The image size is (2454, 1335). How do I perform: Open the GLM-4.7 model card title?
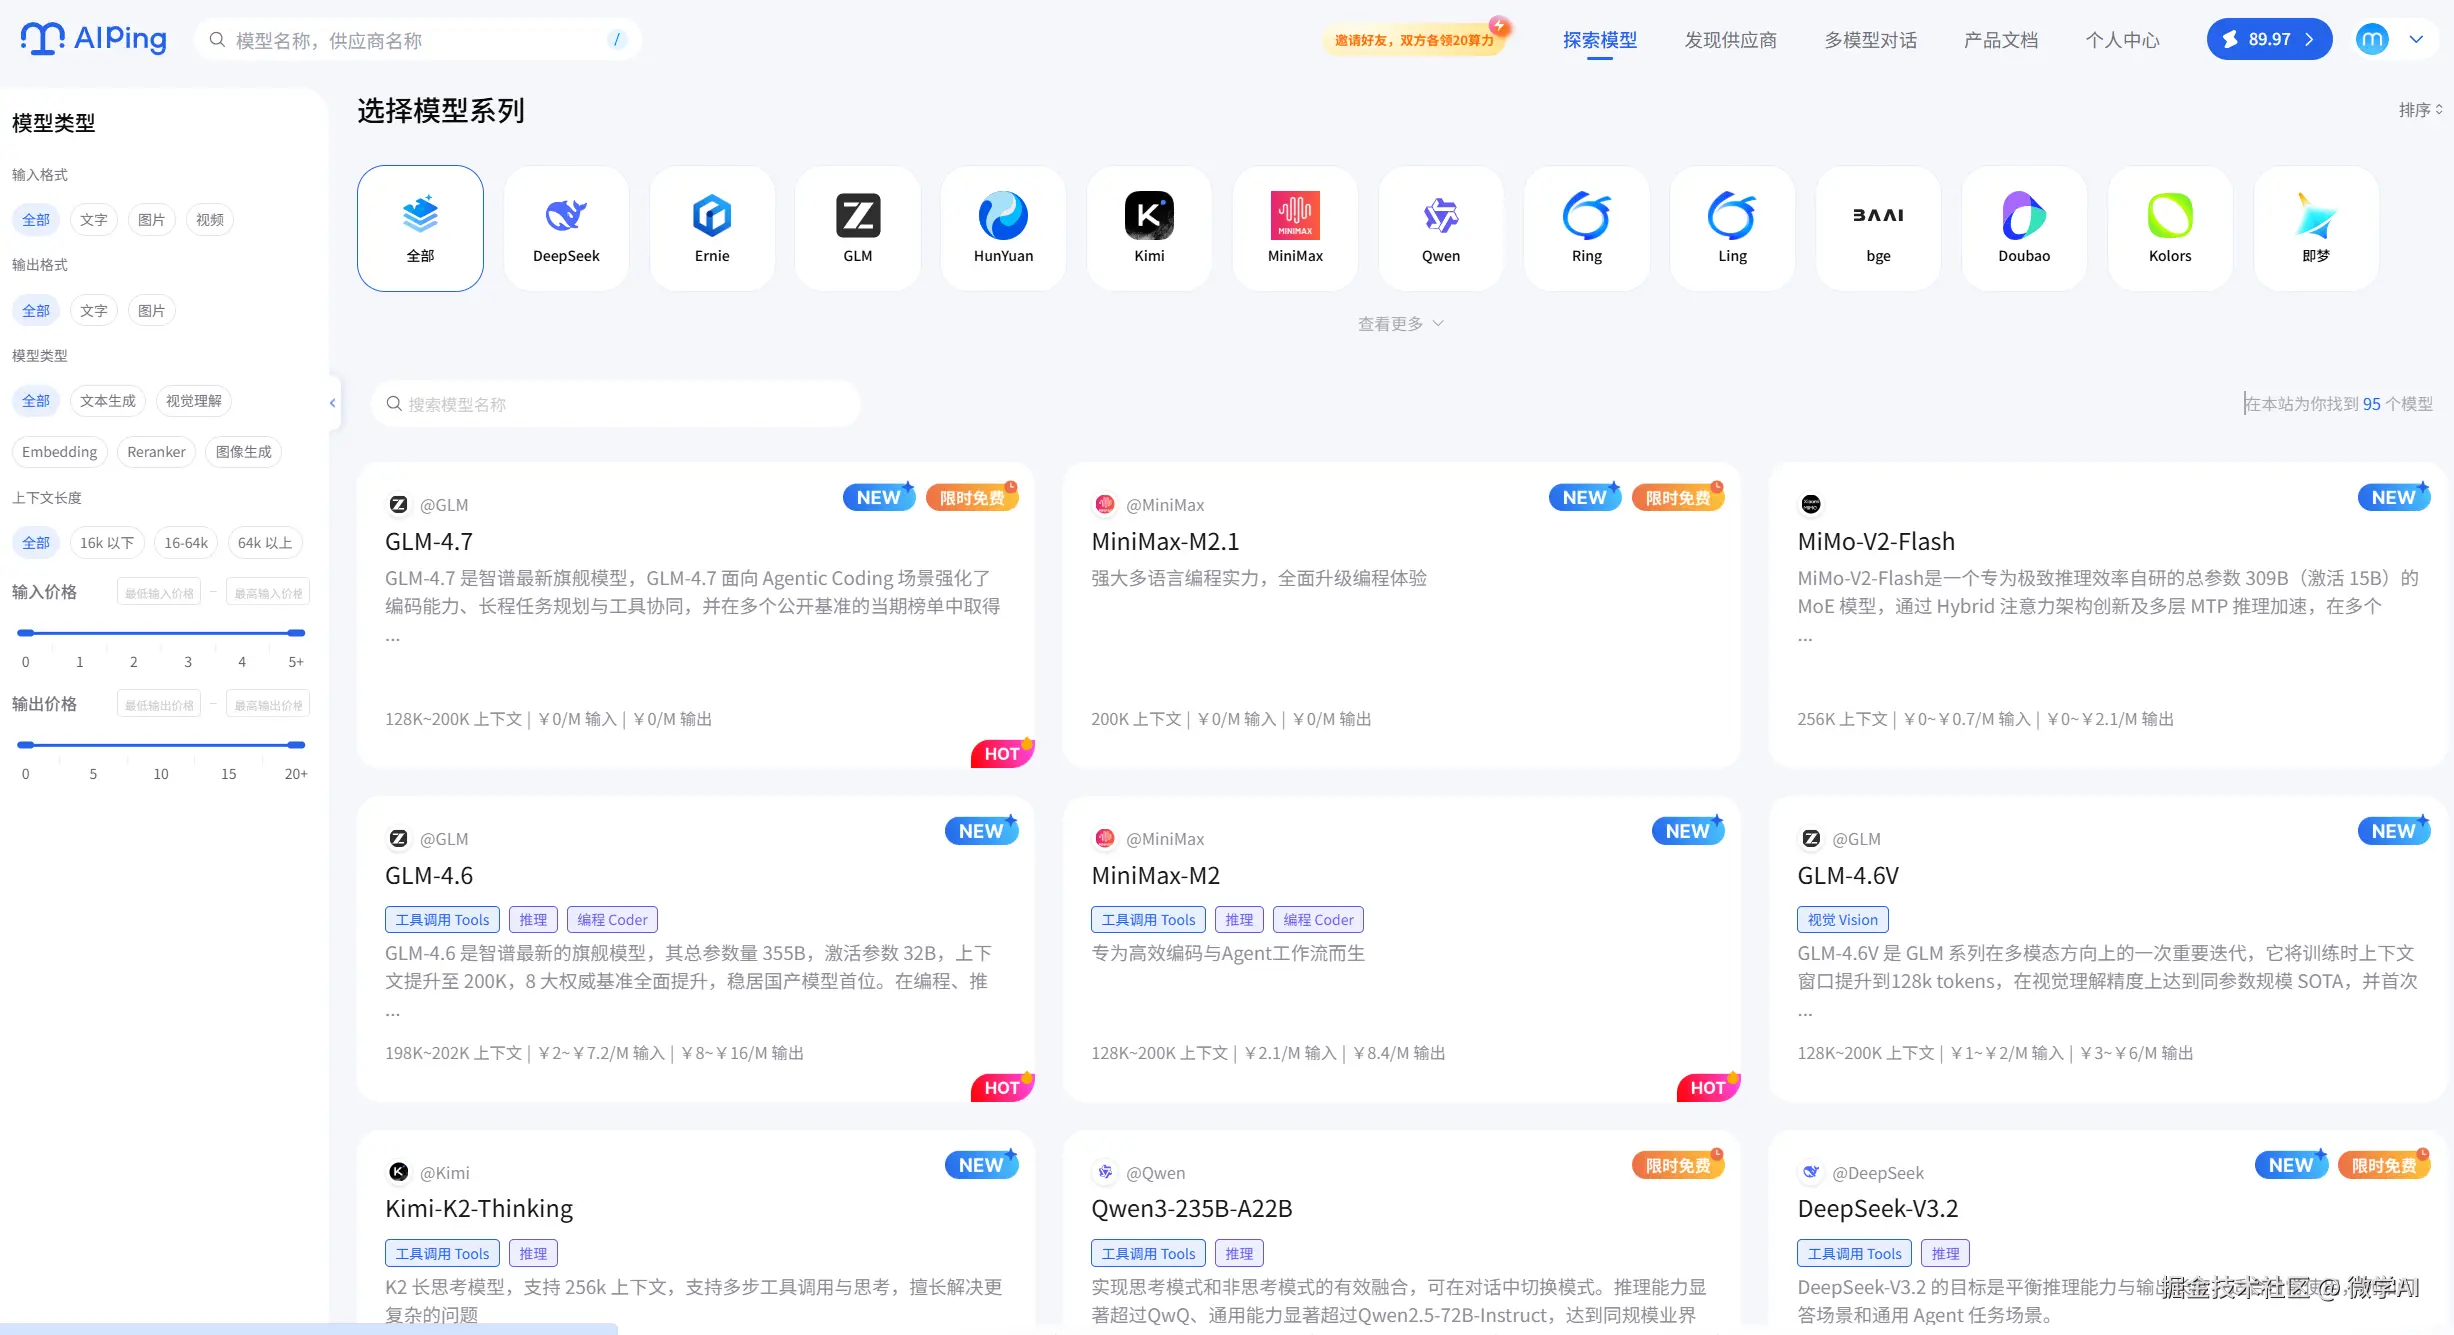[x=429, y=542]
